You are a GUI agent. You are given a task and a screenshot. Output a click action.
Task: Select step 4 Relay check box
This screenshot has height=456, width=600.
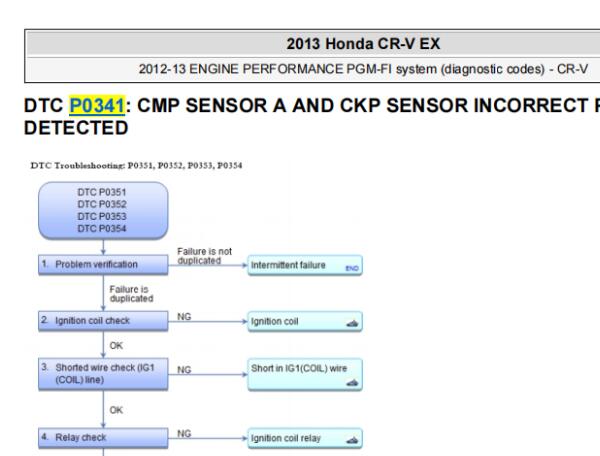coord(103,437)
